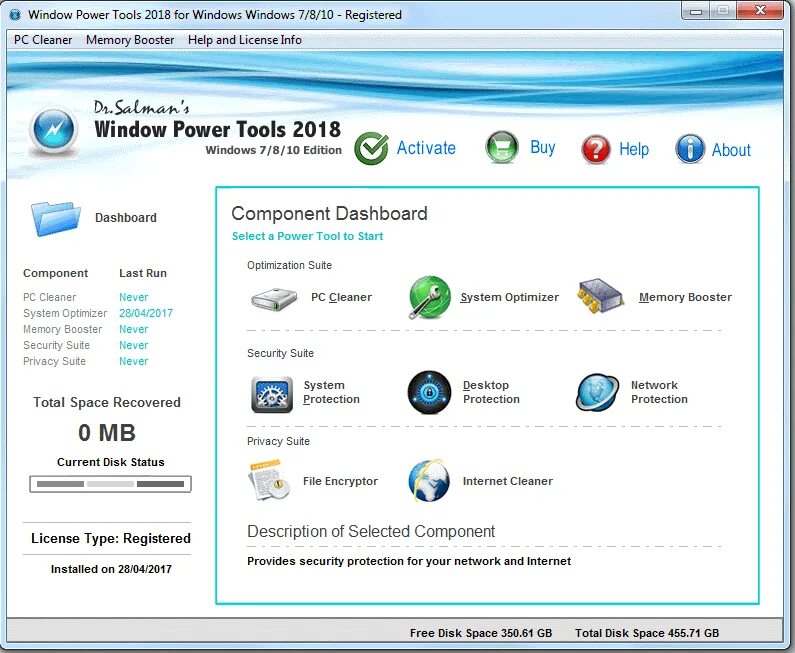Click the blue info About icon
Viewport: 795px width, 653px height.
coord(690,149)
